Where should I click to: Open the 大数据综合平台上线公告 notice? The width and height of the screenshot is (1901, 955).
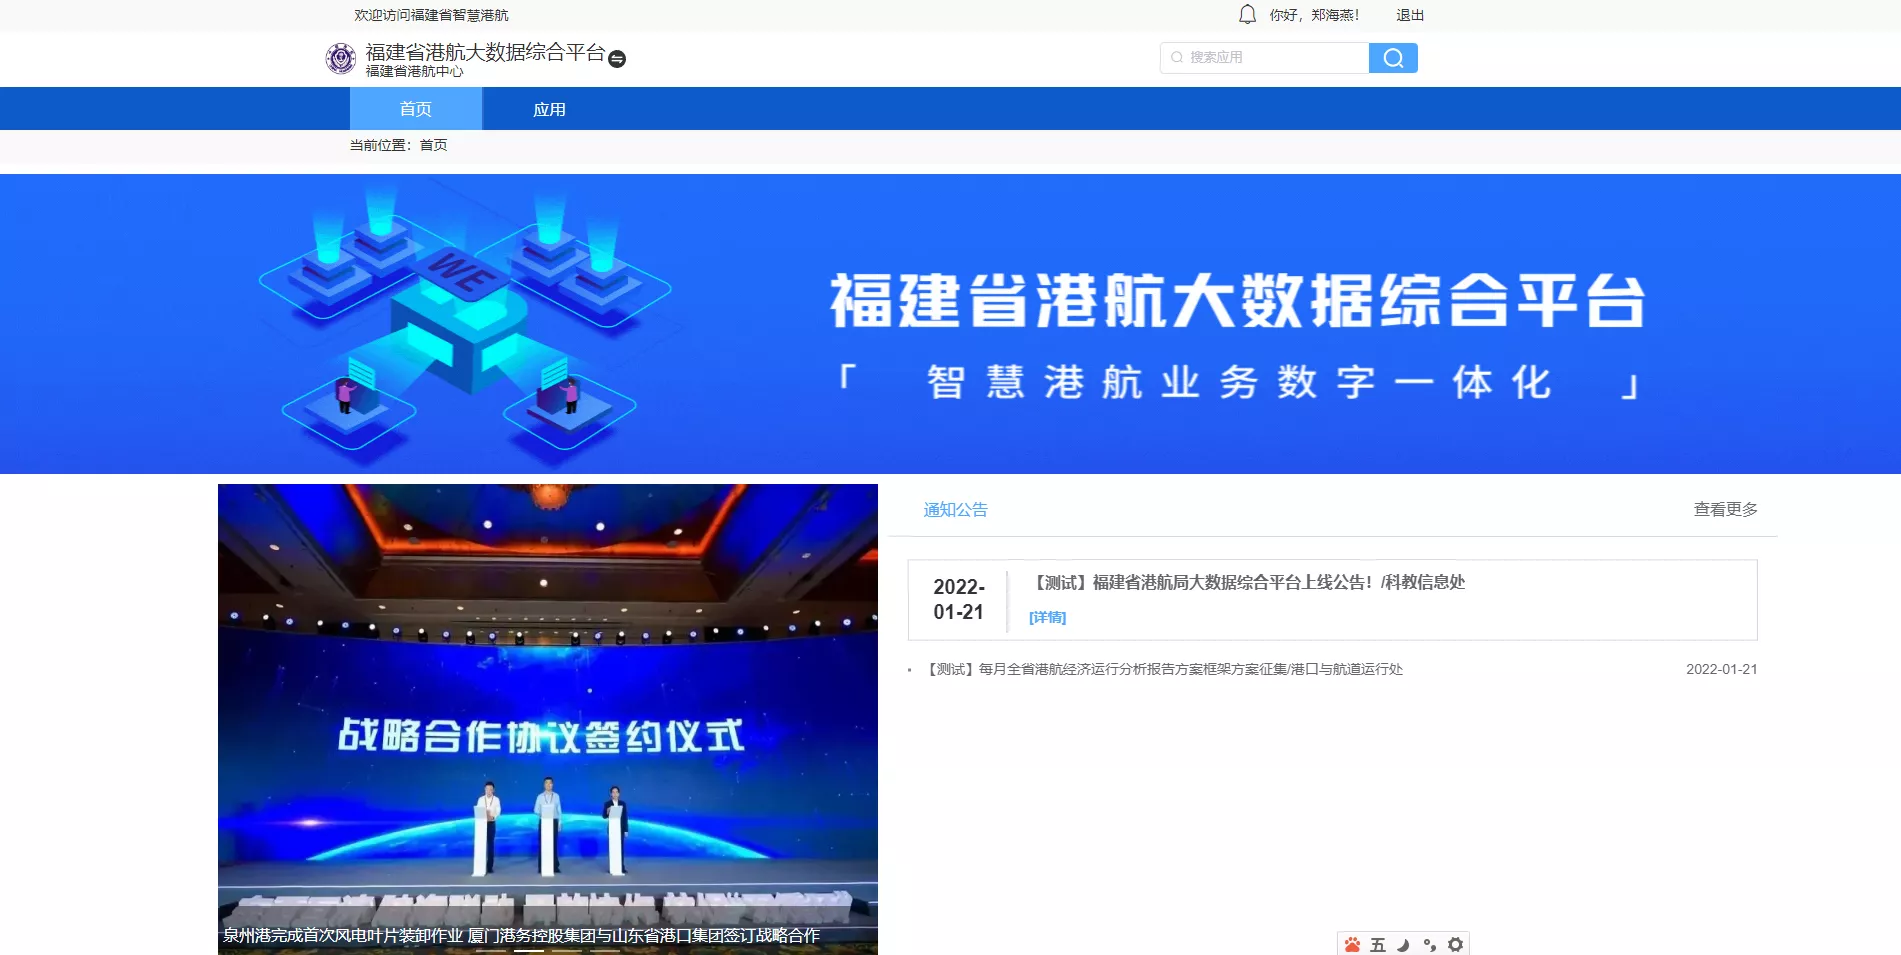(1249, 582)
